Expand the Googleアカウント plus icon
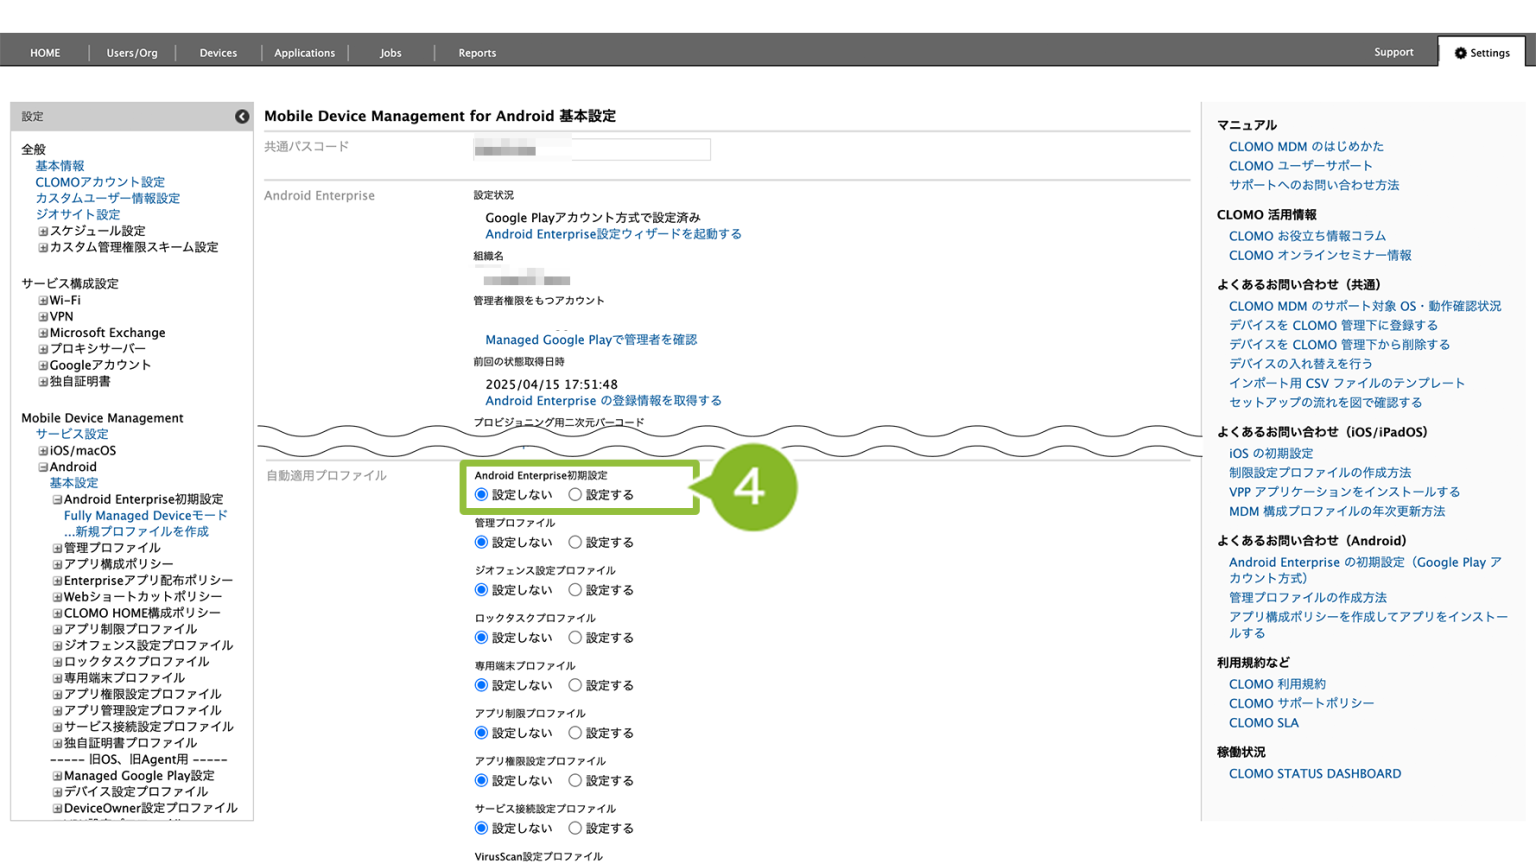 (x=43, y=365)
